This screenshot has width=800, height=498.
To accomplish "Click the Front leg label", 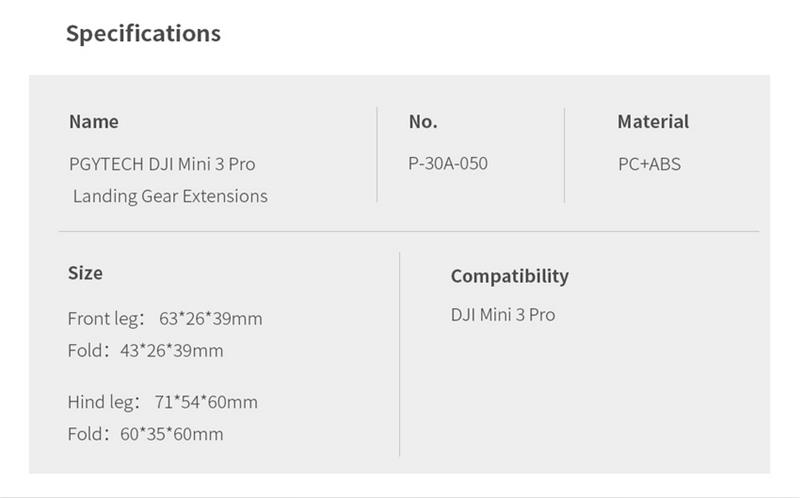I will click(106, 319).
